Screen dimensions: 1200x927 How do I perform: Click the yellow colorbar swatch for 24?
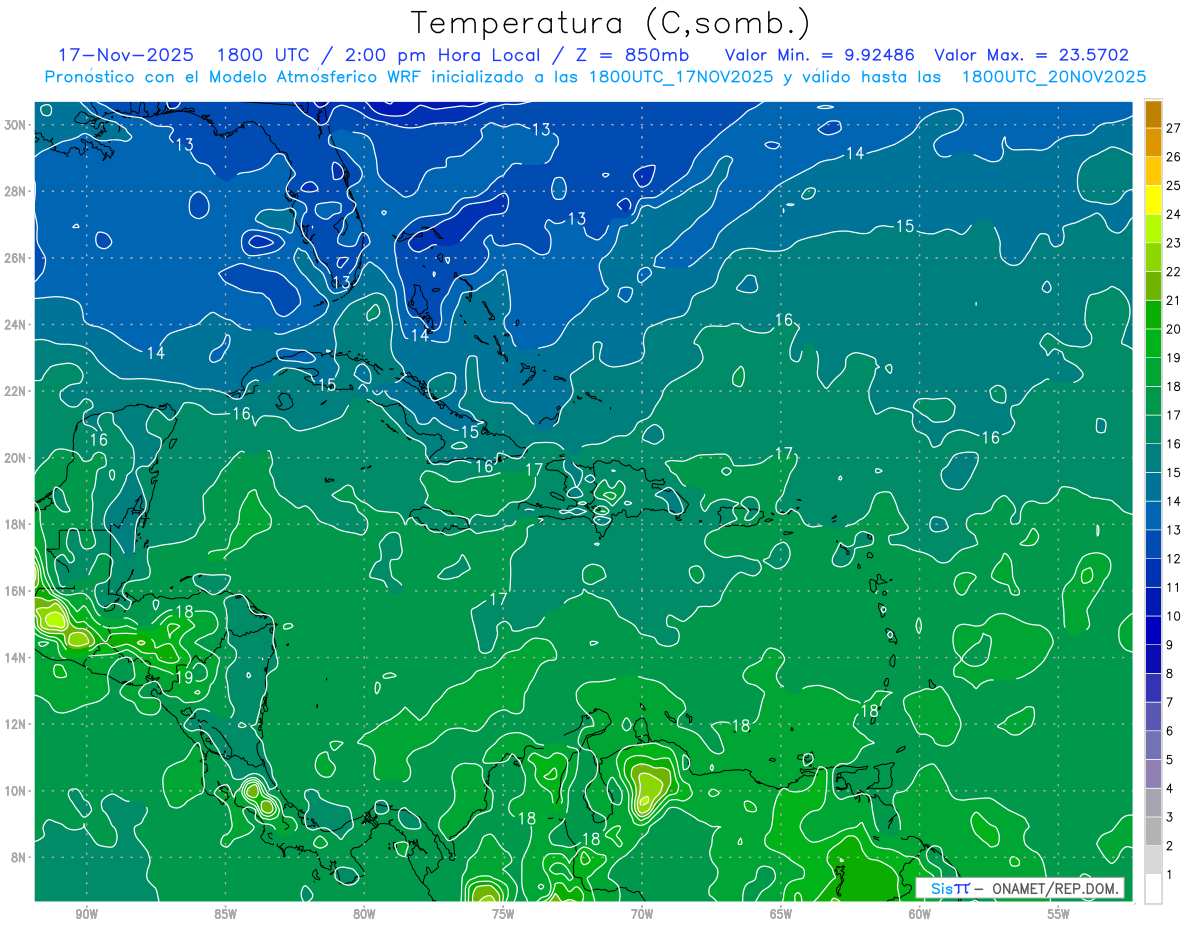pyautogui.click(x=1153, y=200)
